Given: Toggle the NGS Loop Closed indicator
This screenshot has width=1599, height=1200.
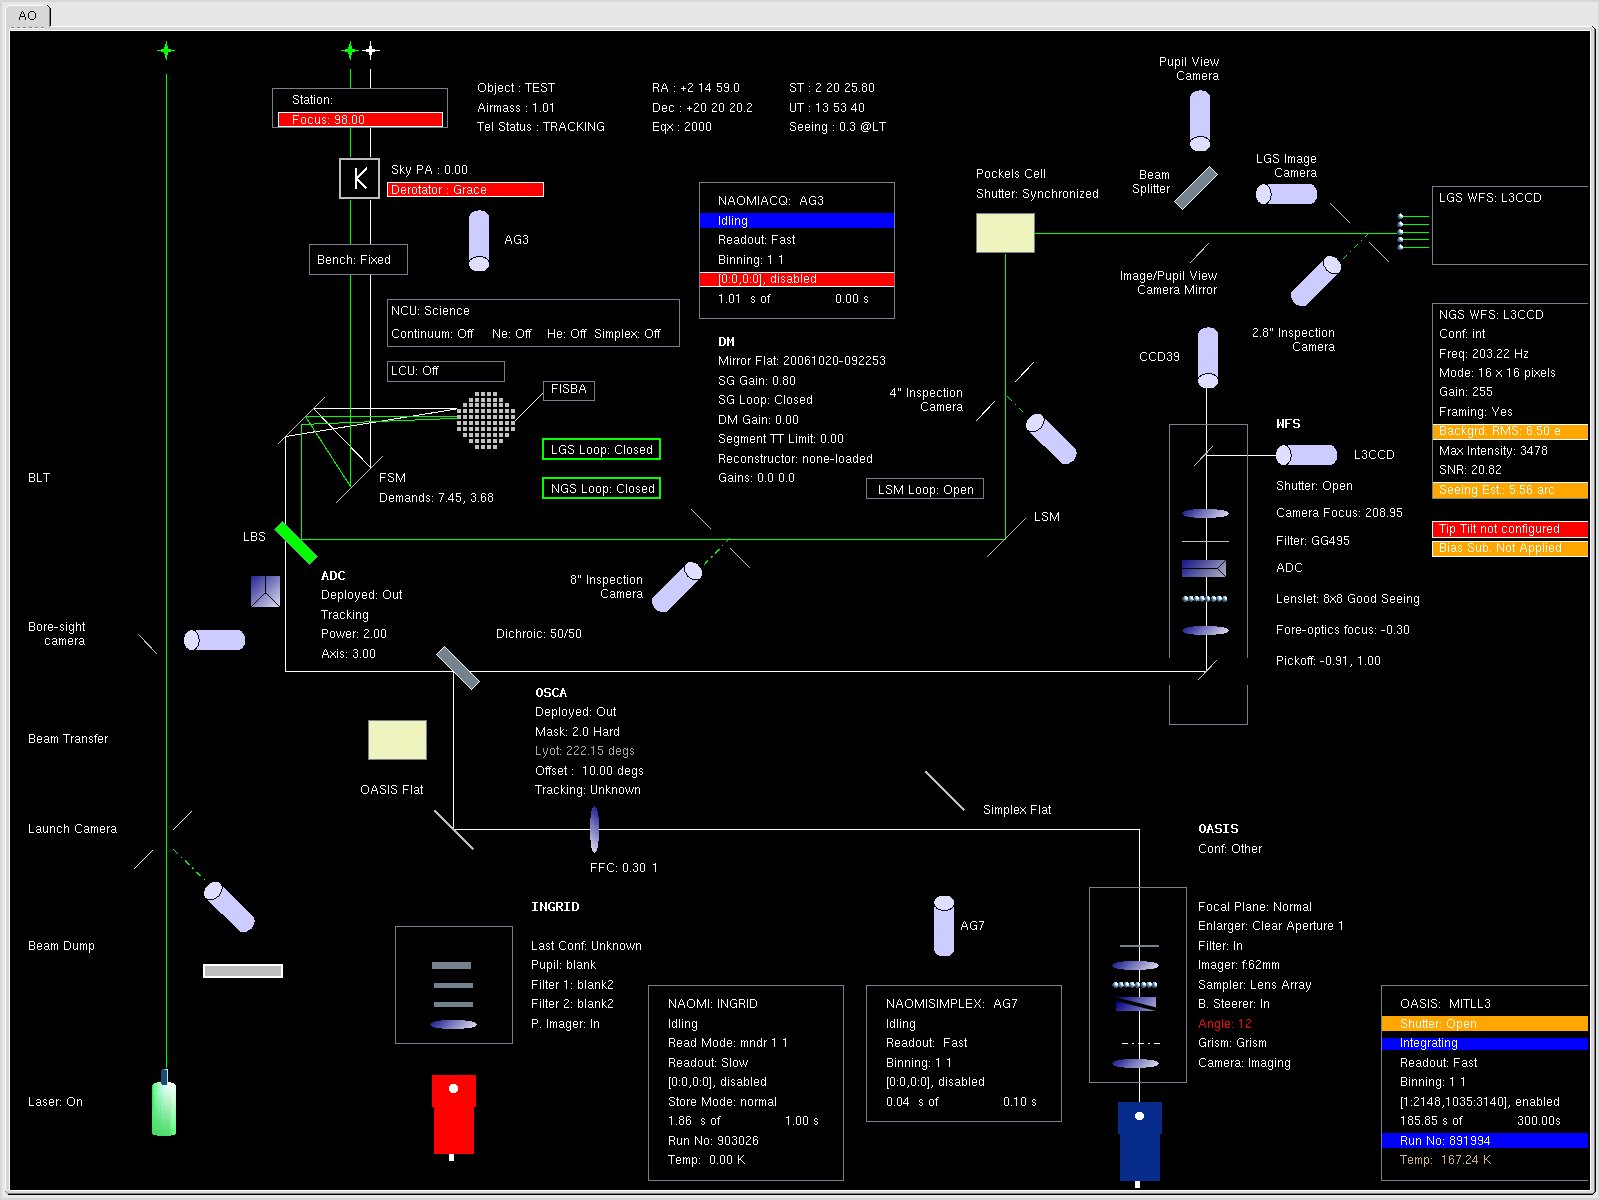Looking at the screenshot, I should coord(601,489).
